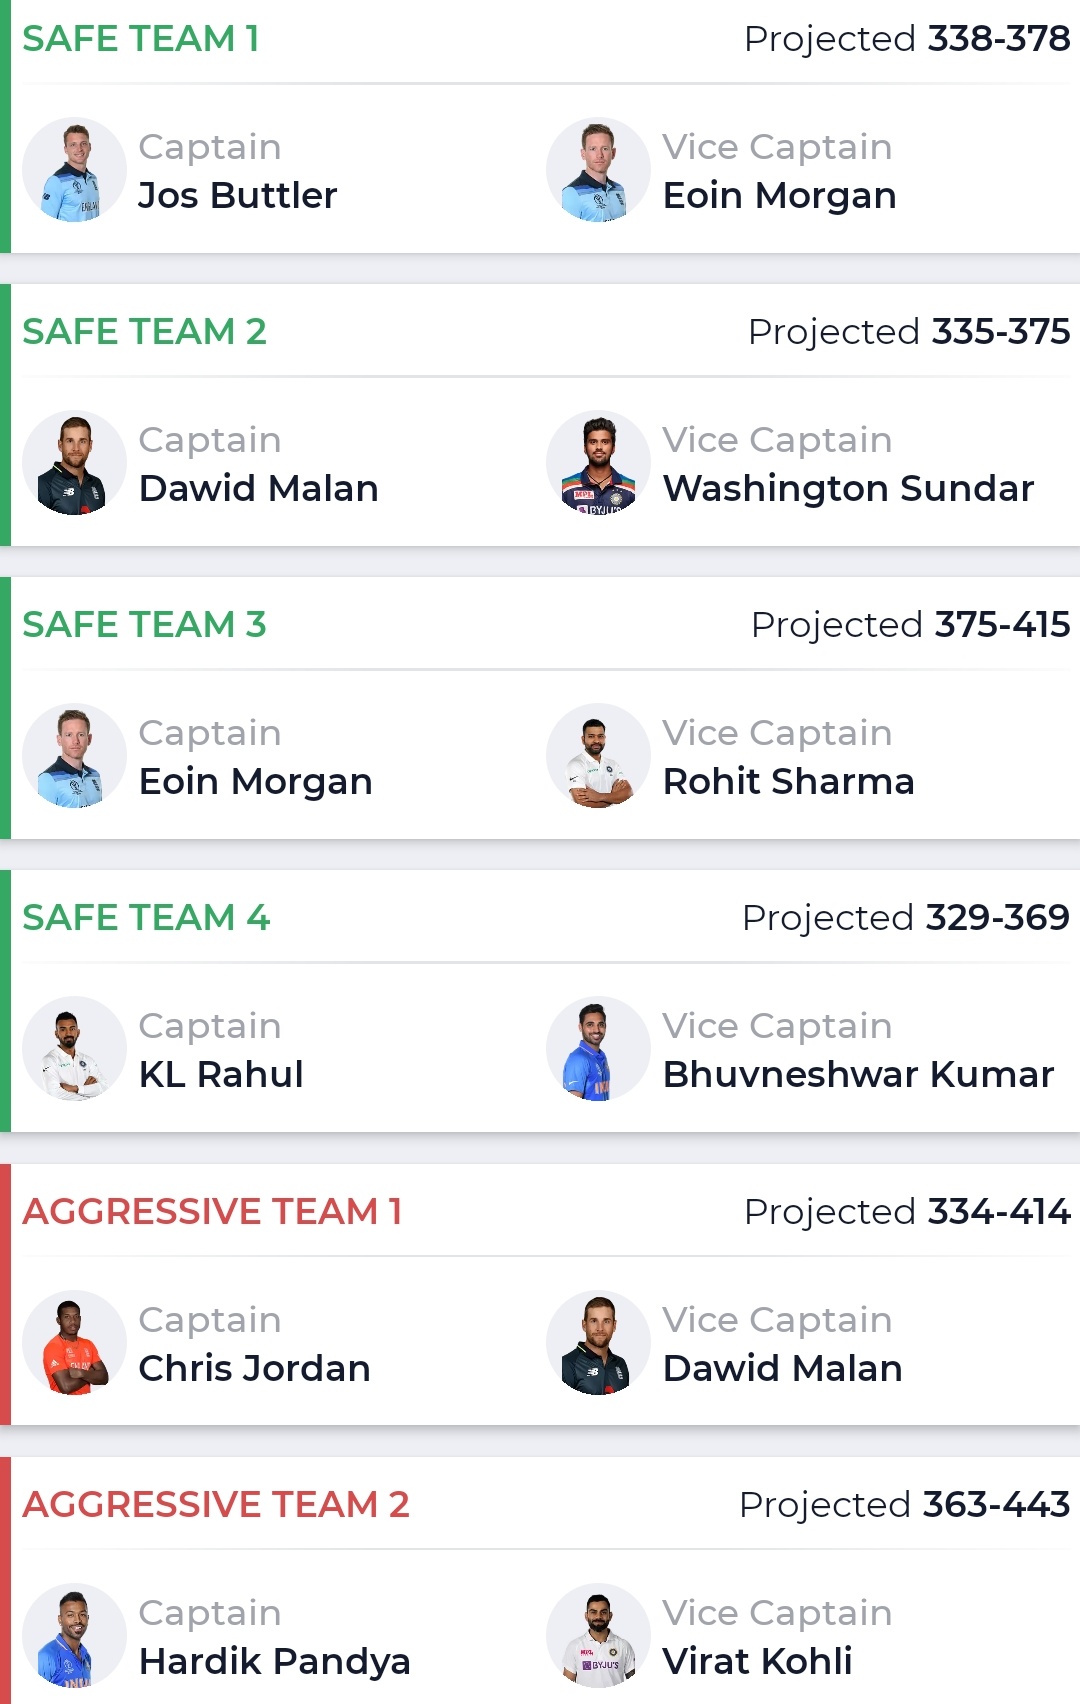Select the AGGRESSIVE TEAM 2 title
The image size is (1080, 1704).
tap(216, 1505)
